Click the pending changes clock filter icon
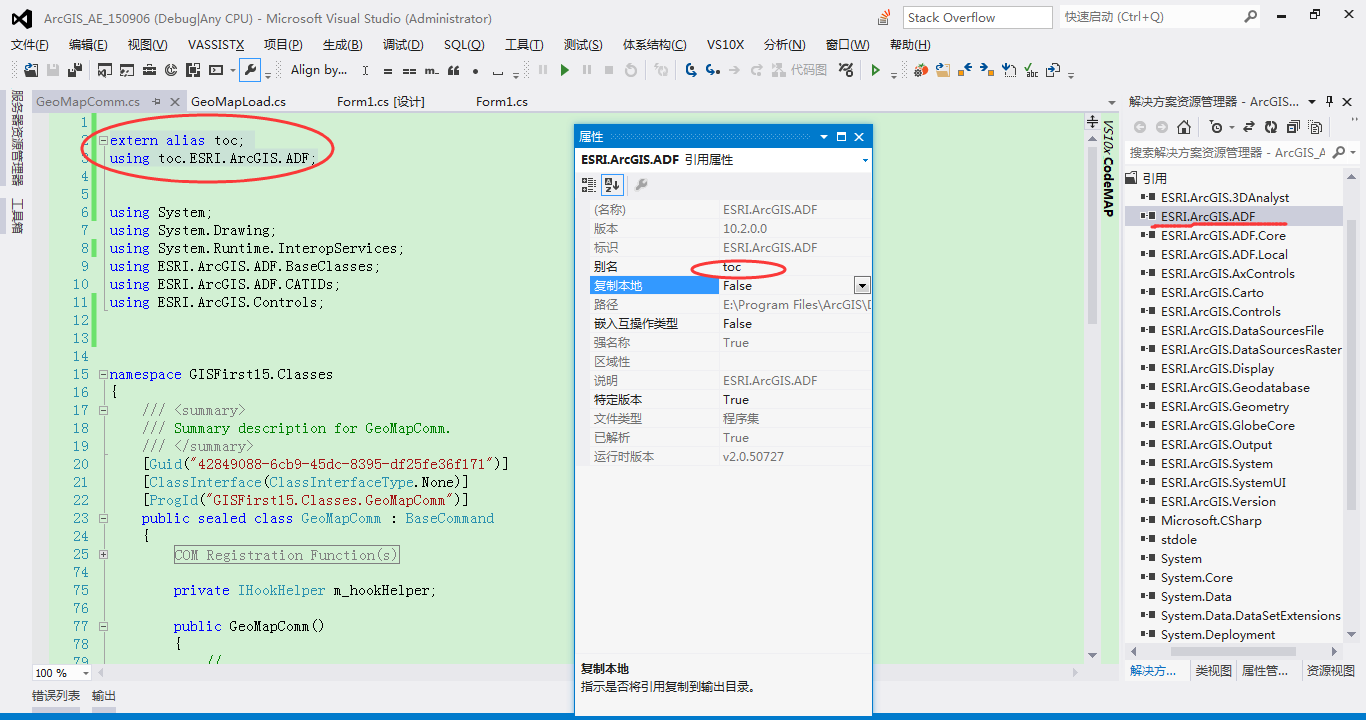Image resolution: width=1366 pixels, height=720 pixels. pos(1217,127)
